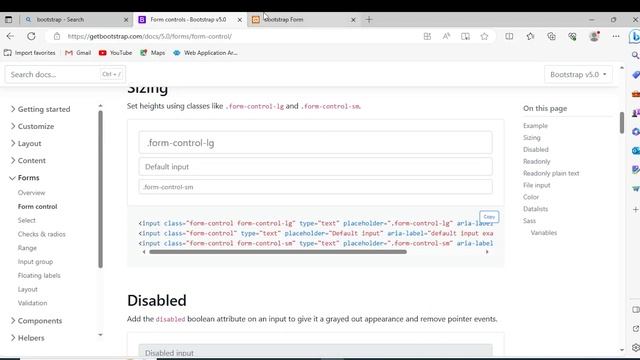The height and width of the screenshot is (360, 640).
Task: Click the address bar URL
Action: pyautogui.click(x=150, y=36)
